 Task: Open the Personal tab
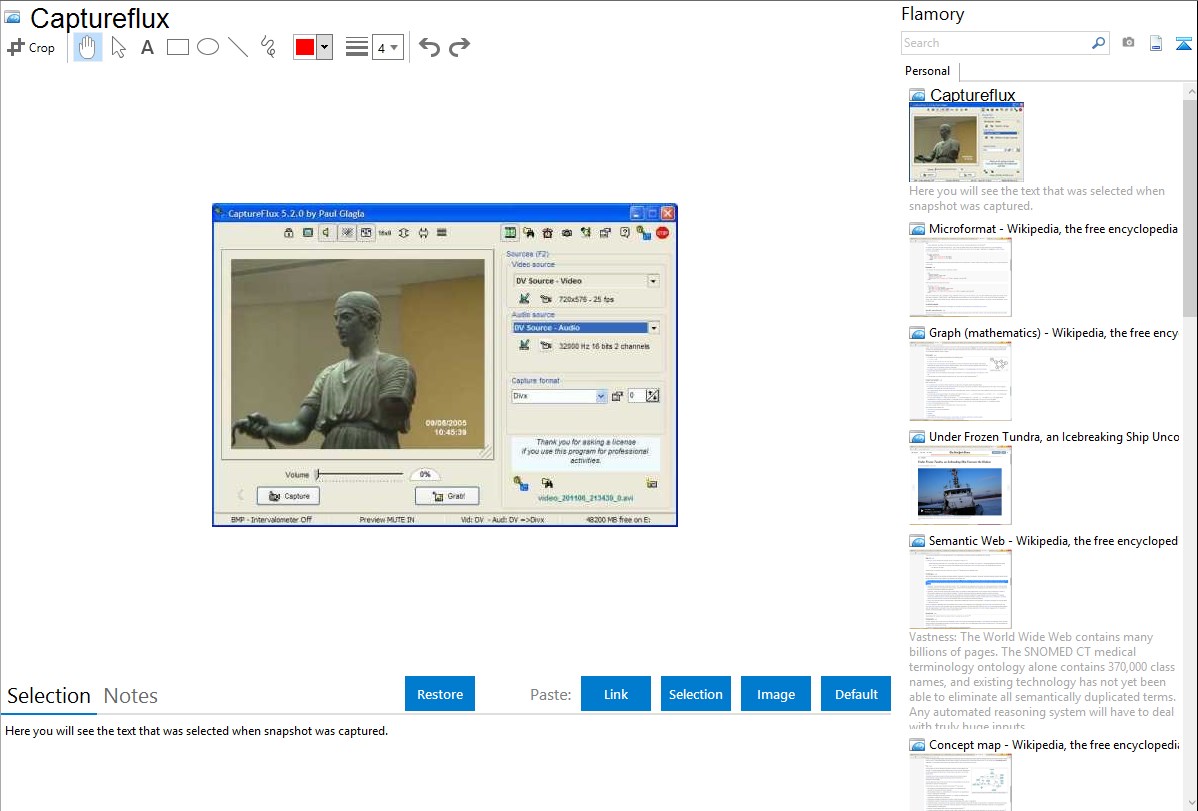click(927, 71)
